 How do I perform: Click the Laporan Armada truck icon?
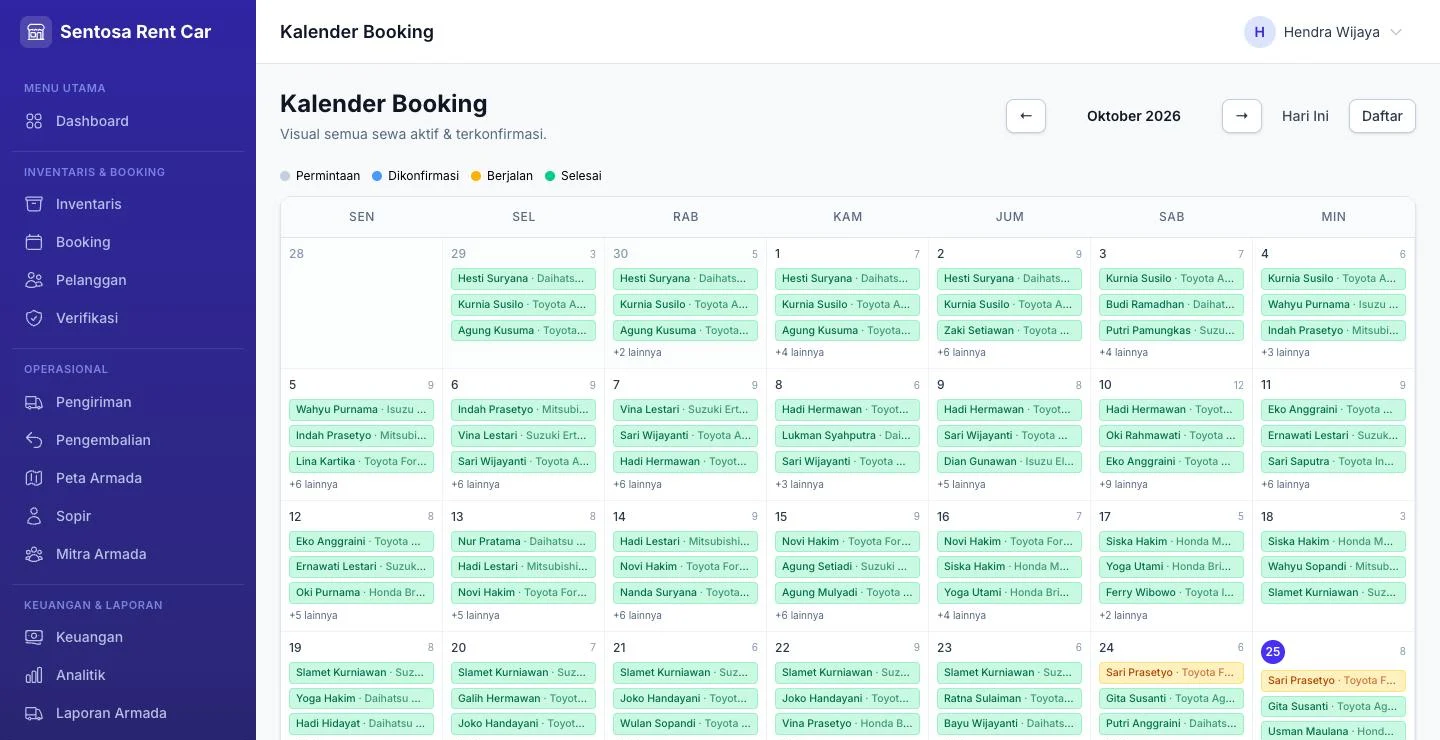point(34,713)
